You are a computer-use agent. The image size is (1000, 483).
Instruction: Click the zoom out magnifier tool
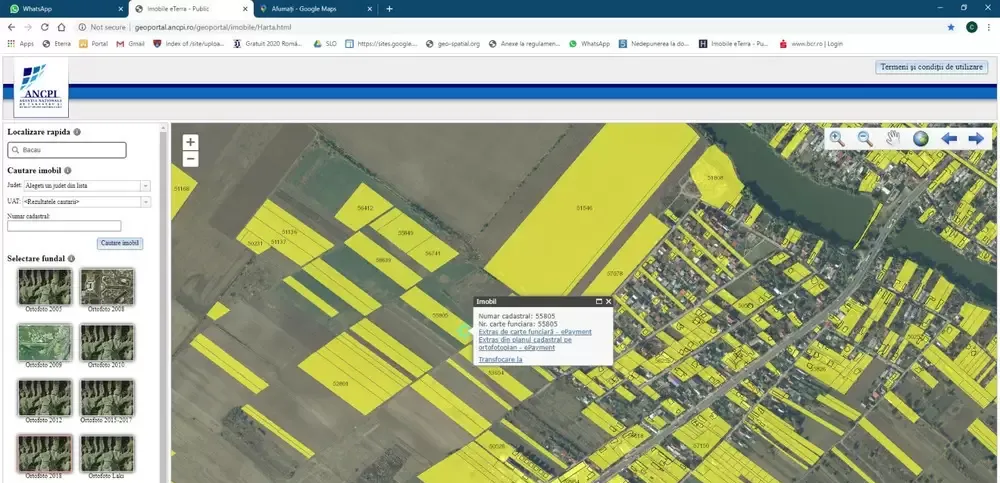(x=865, y=139)
